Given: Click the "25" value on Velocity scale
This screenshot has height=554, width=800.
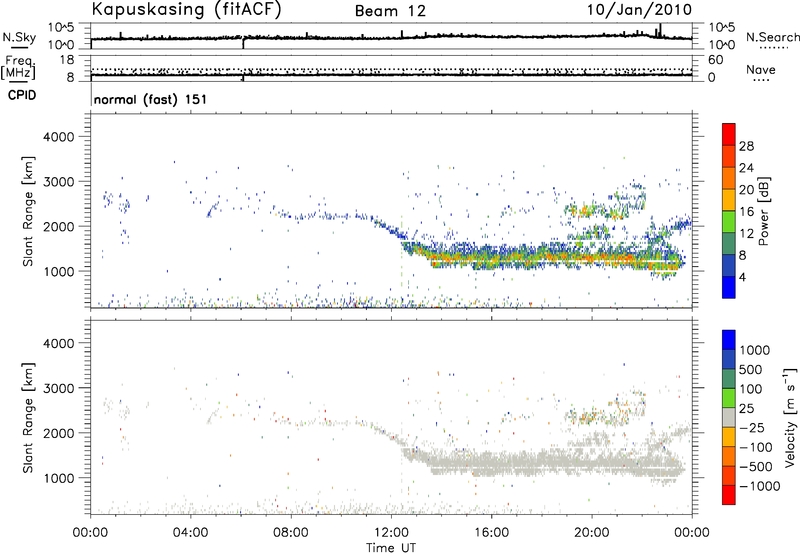Looking at the screenshot, I should pos(746,408).
